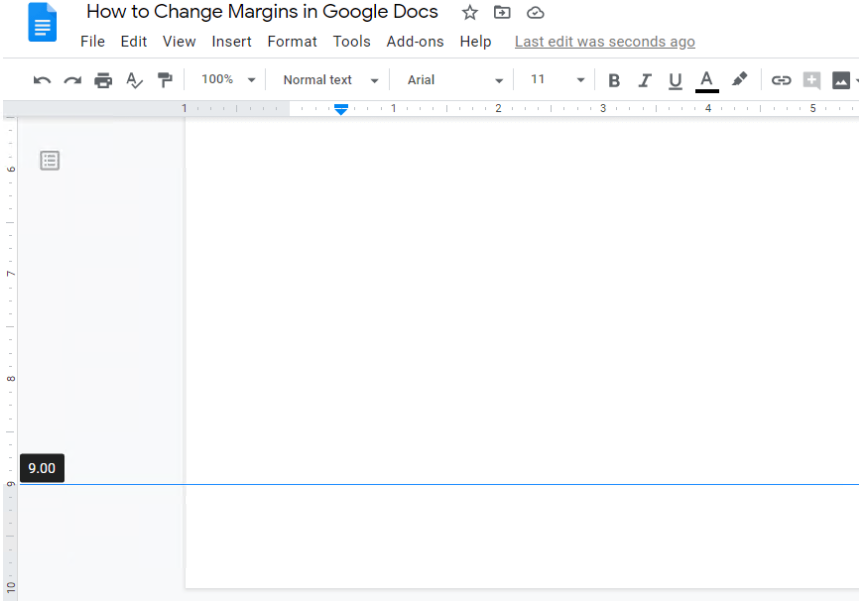Viewport: 861px width, 601px height.
Task: Show document outline icon in left panel
Action: click(x=50, y=160)
